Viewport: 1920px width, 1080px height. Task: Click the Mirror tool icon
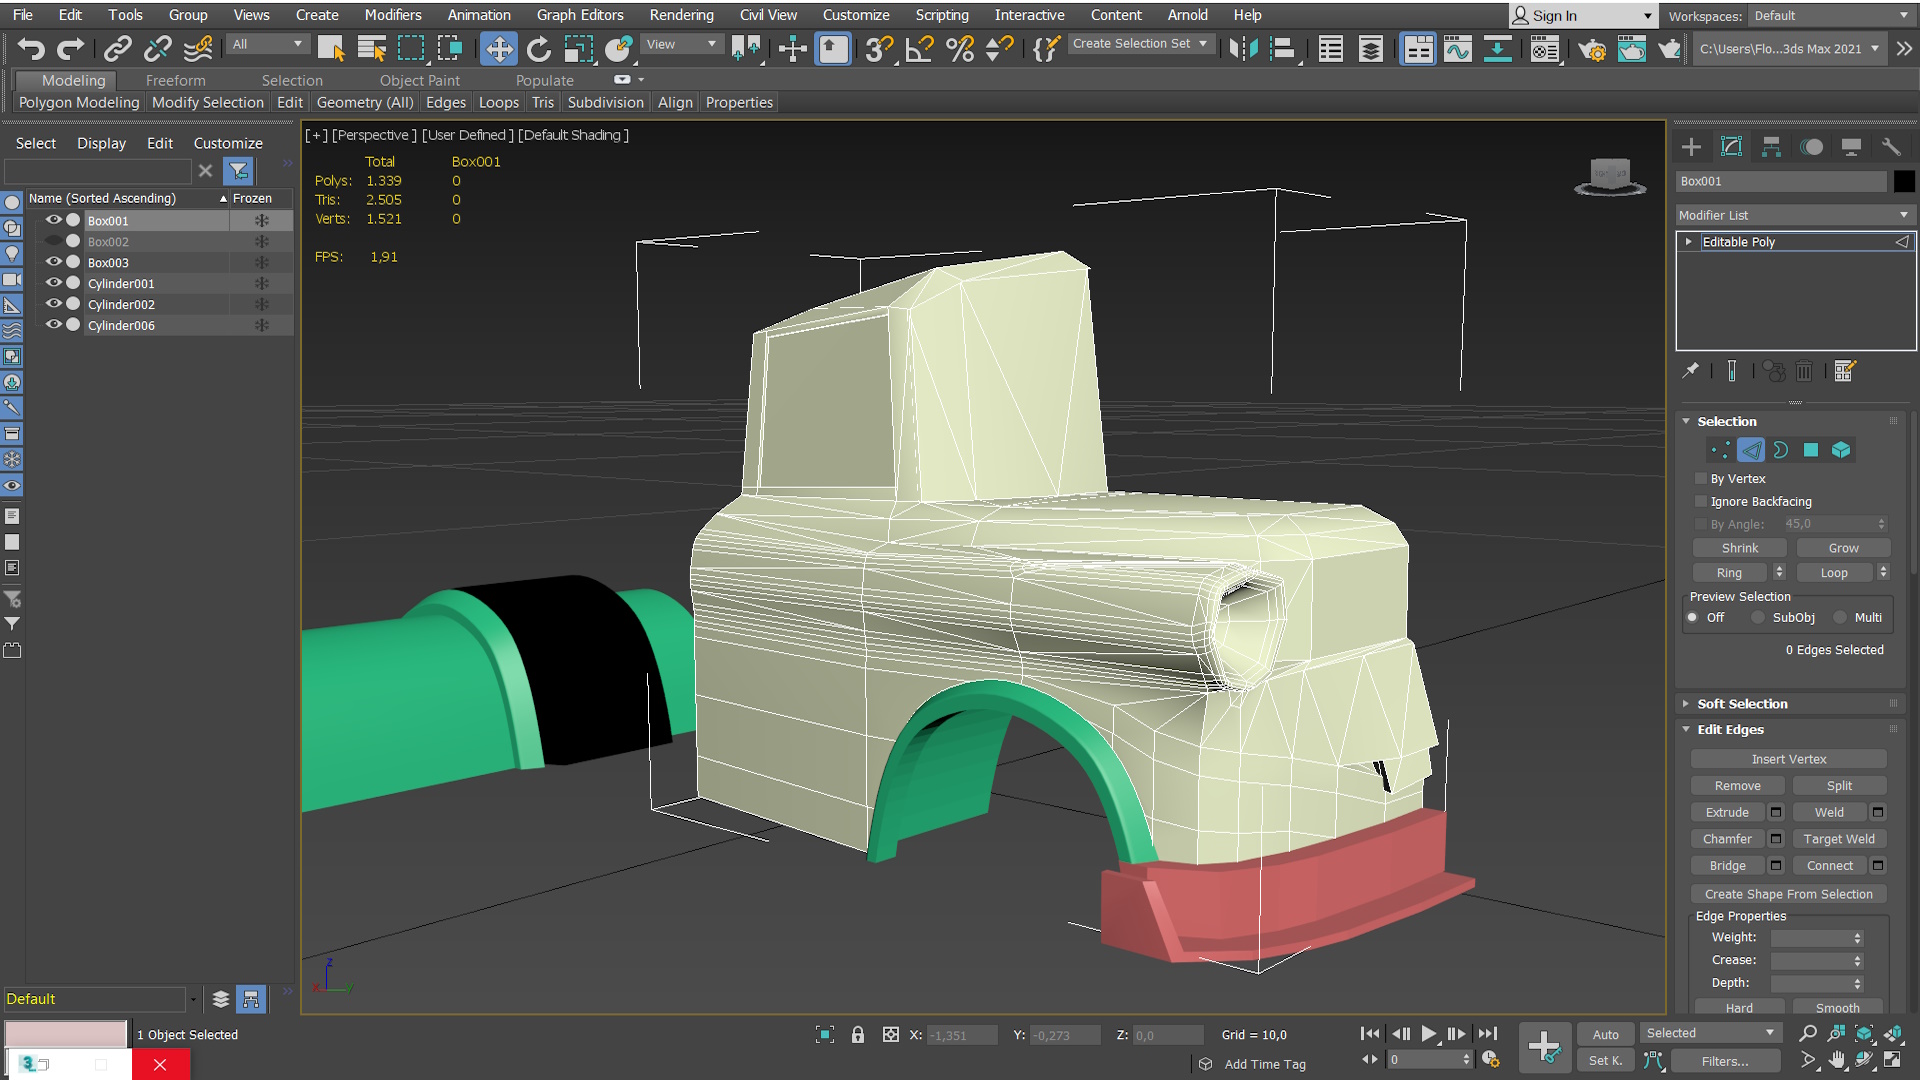(1243, 49)
